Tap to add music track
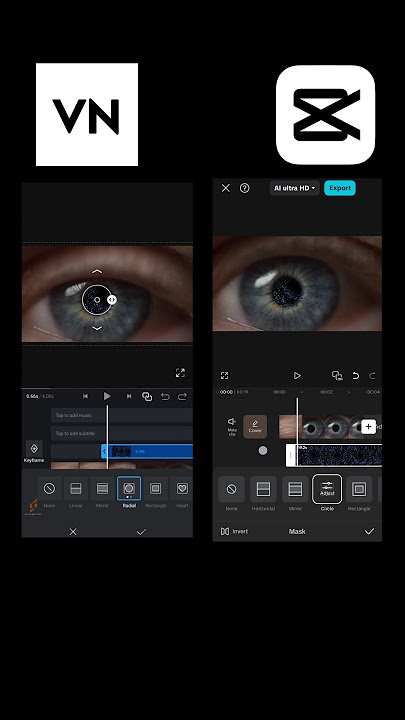The image size is (405, 720). (122, 415)
